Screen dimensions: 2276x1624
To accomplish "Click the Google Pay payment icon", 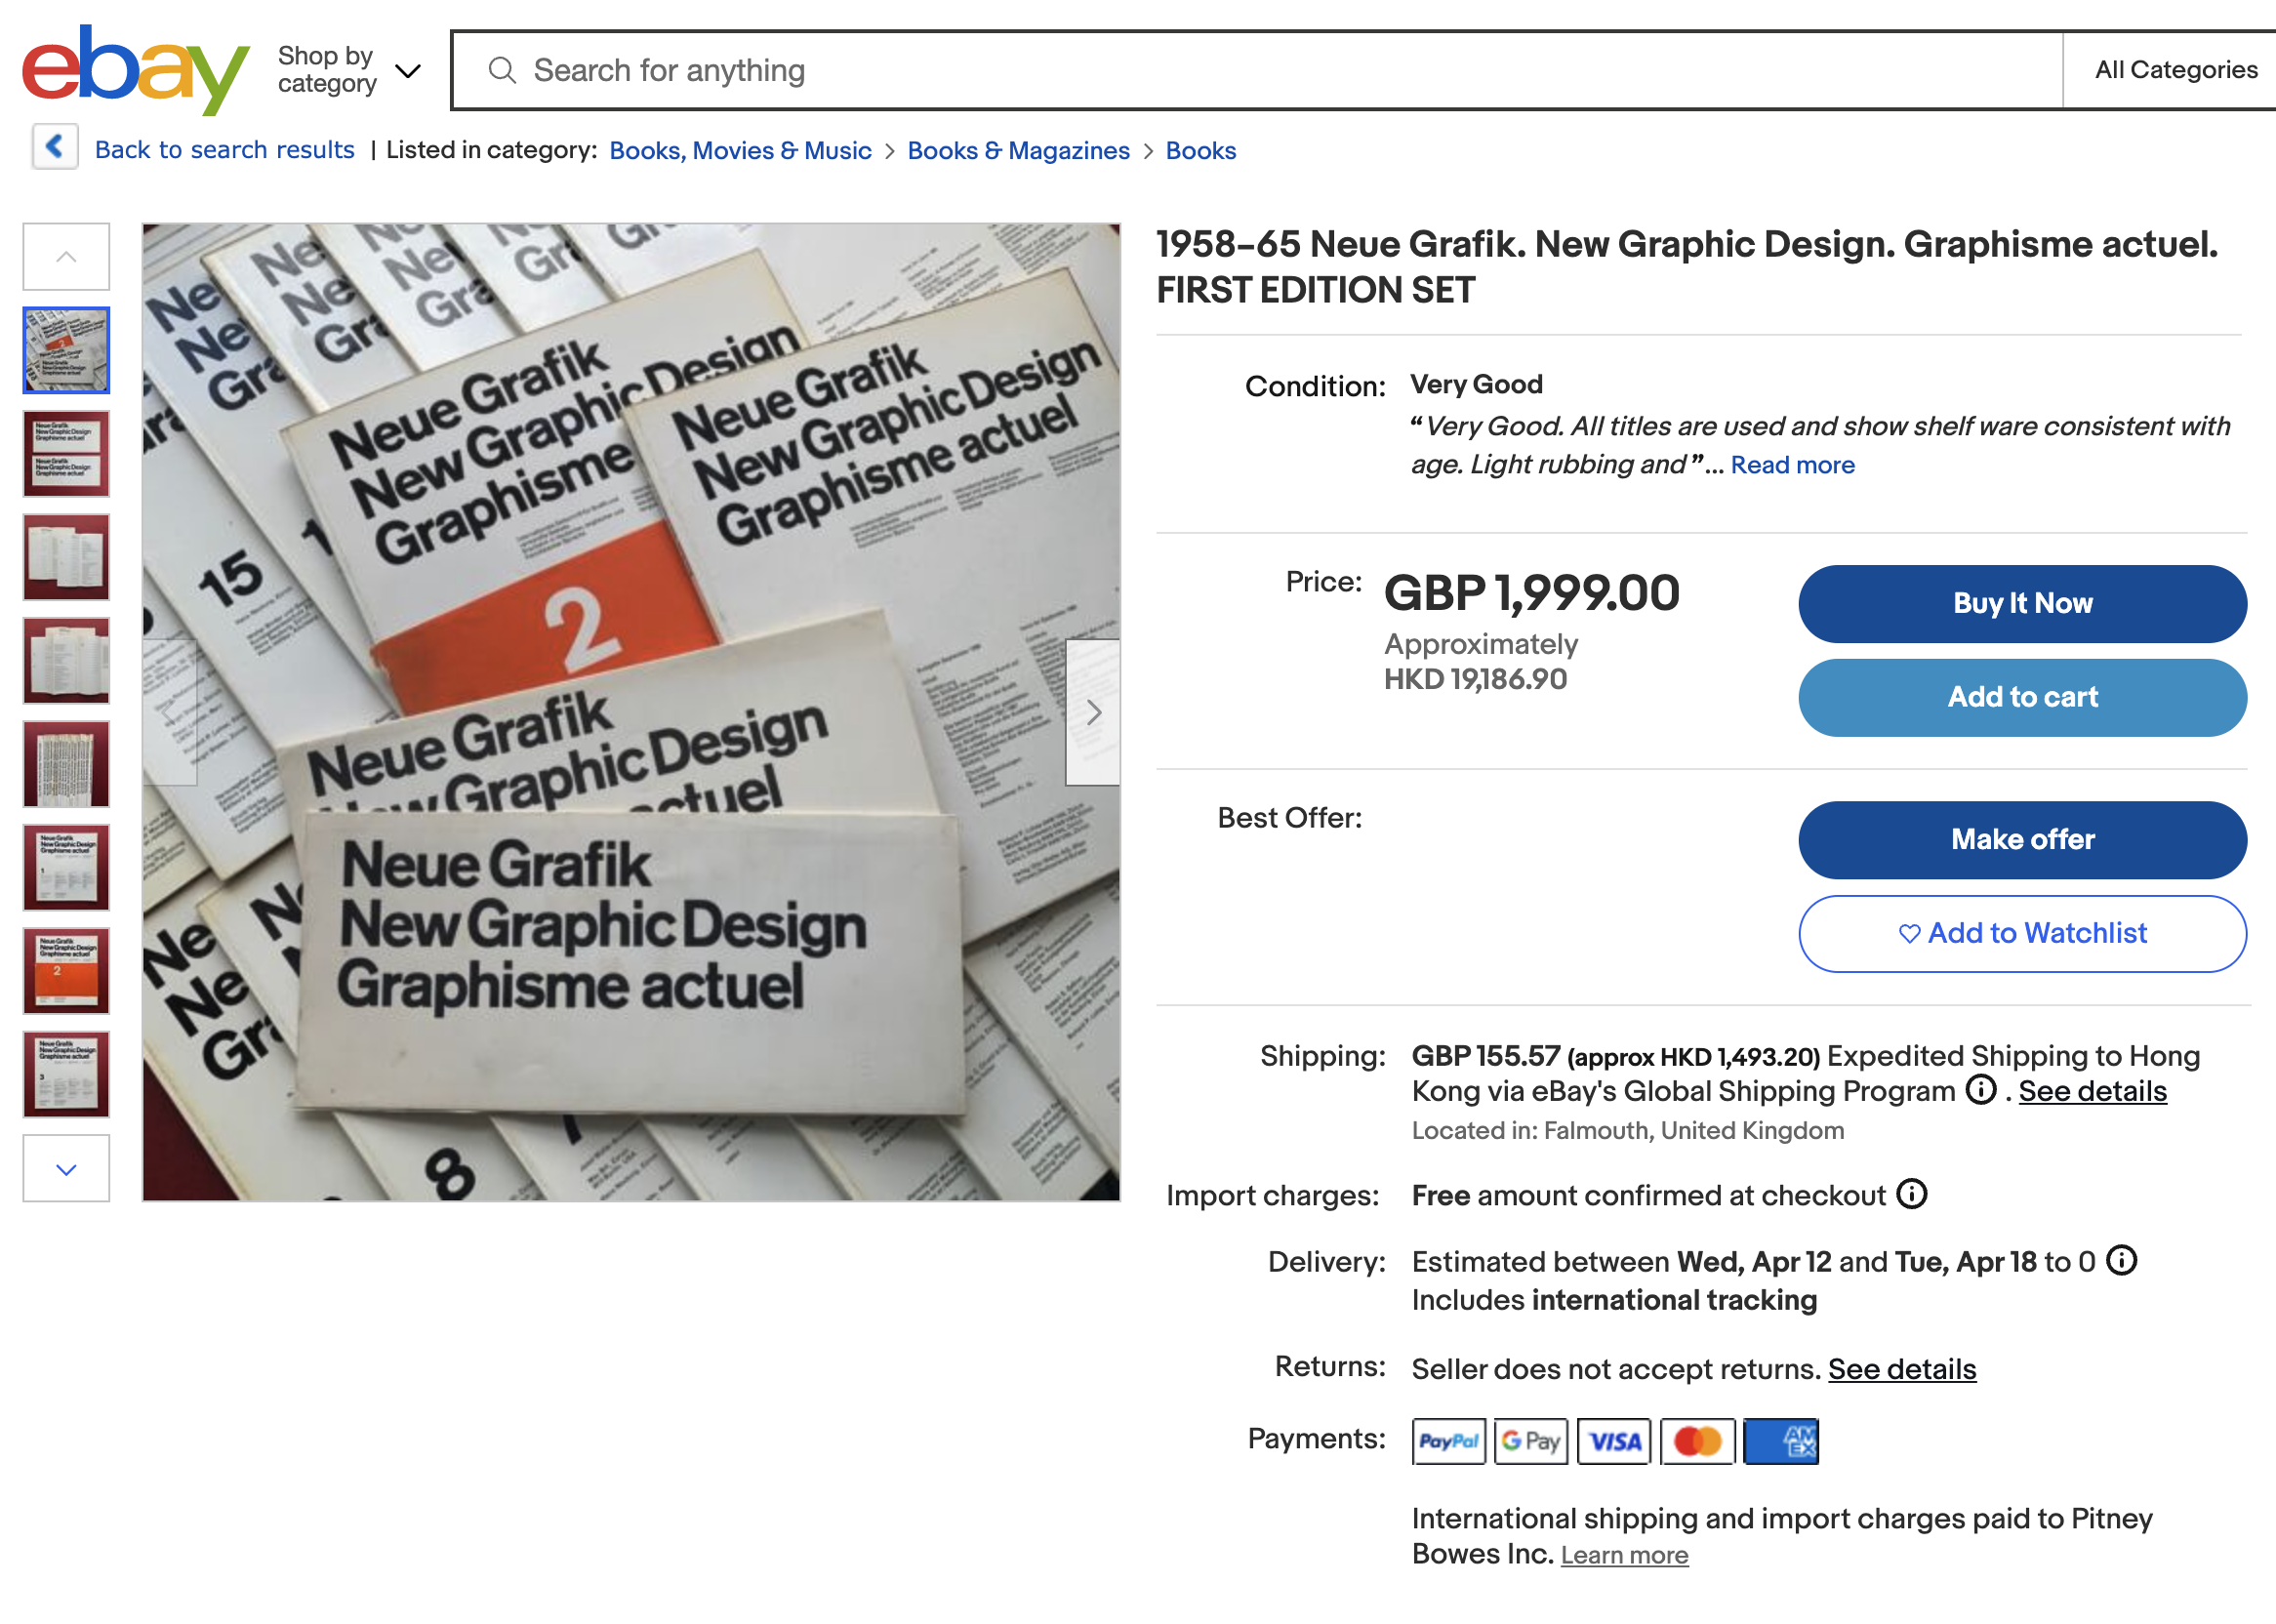I will [1531, 1442].
